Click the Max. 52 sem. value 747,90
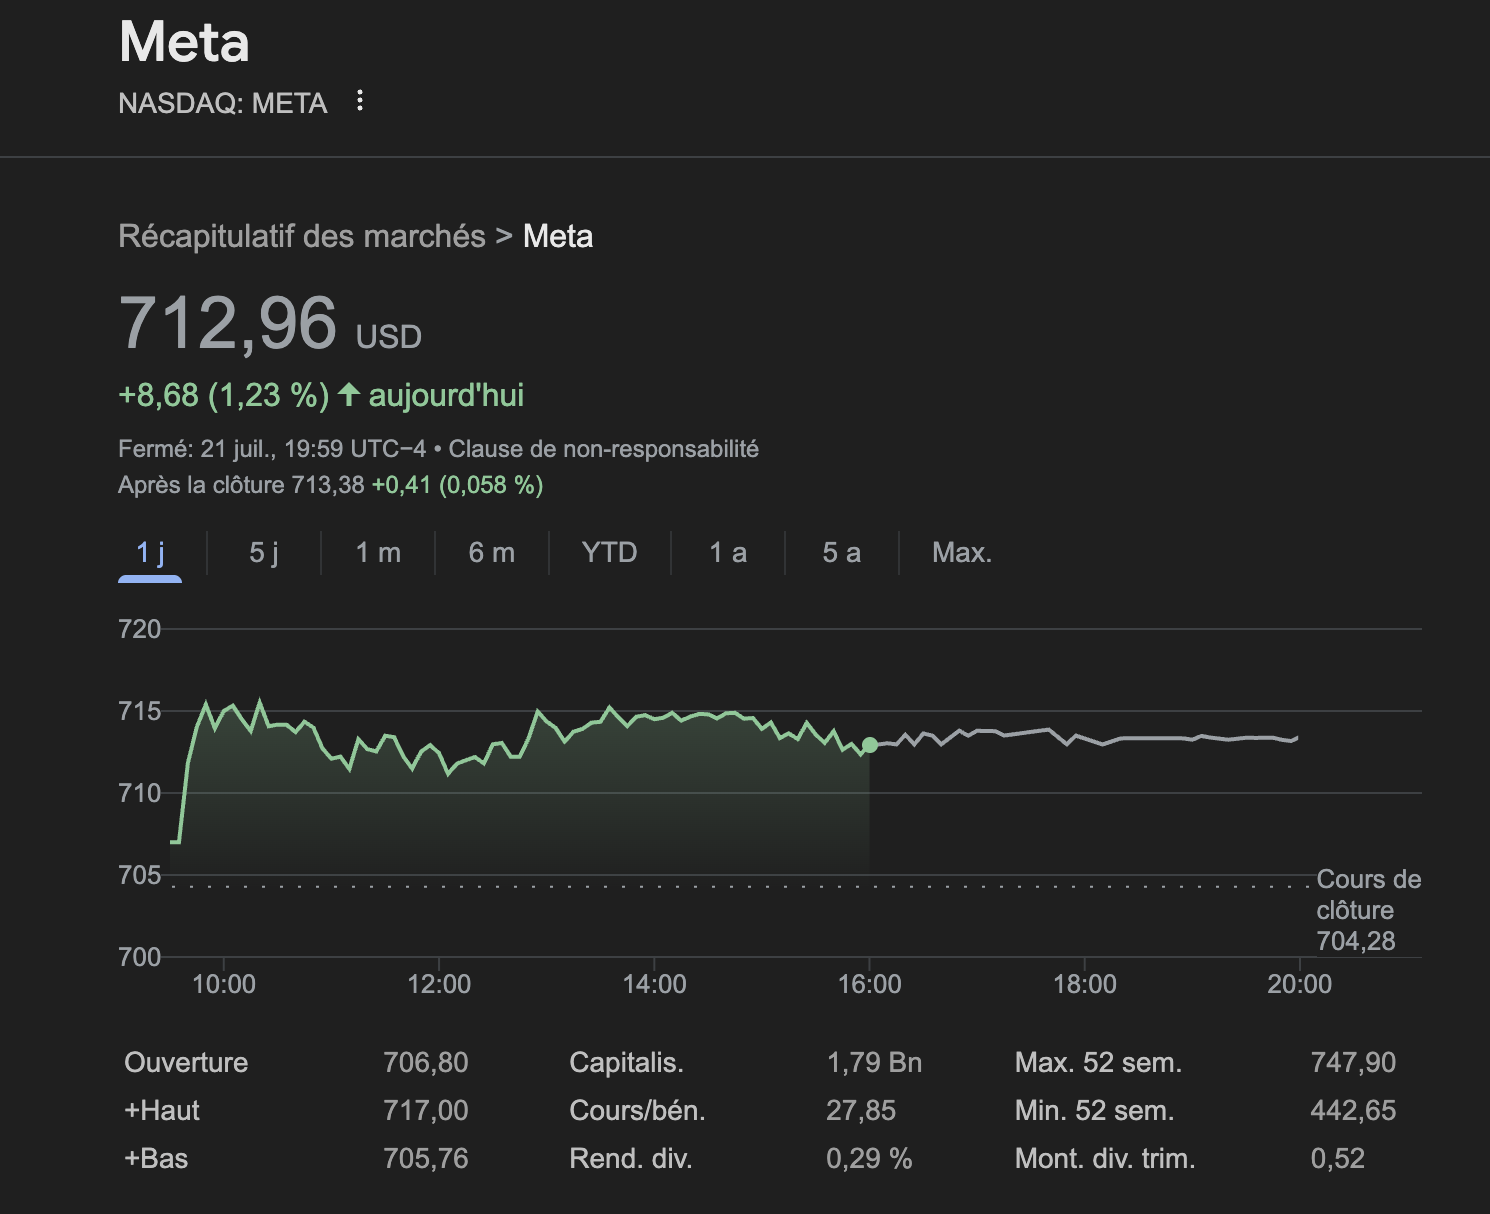Image resolution: width=1490 pixels, height=1214 pixels. [1353, 1062]
